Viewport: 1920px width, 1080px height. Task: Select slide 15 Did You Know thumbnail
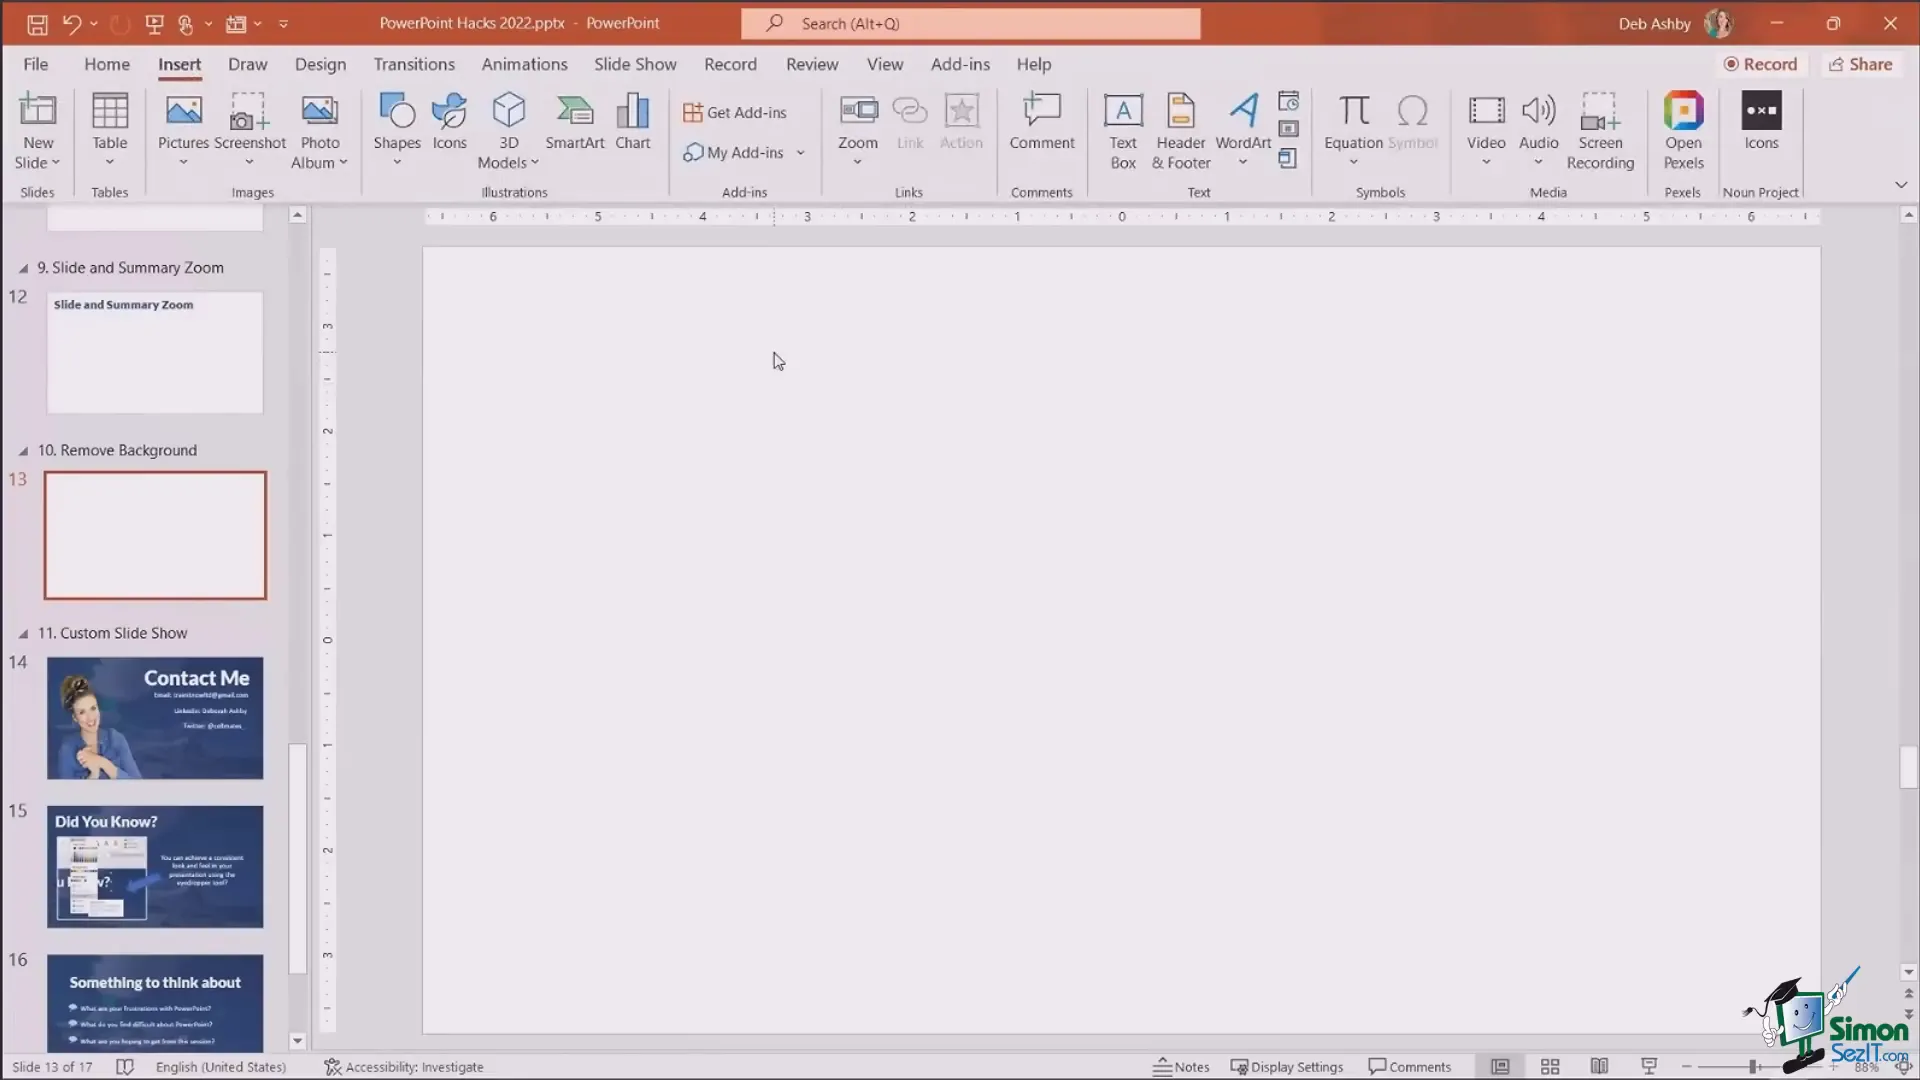tap(155, 867)
